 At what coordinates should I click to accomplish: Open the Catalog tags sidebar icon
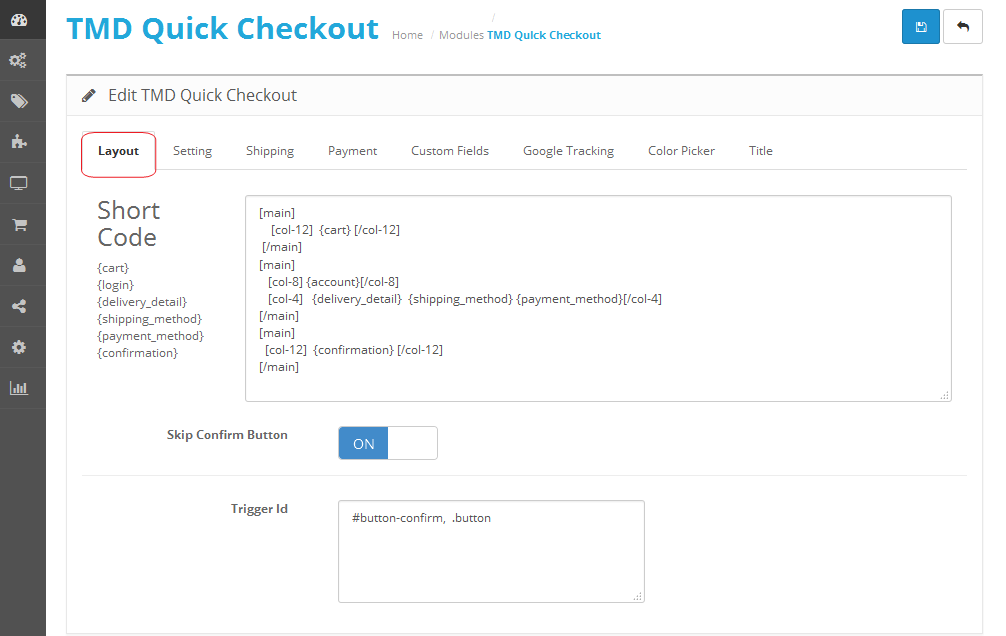coord(19,101)
